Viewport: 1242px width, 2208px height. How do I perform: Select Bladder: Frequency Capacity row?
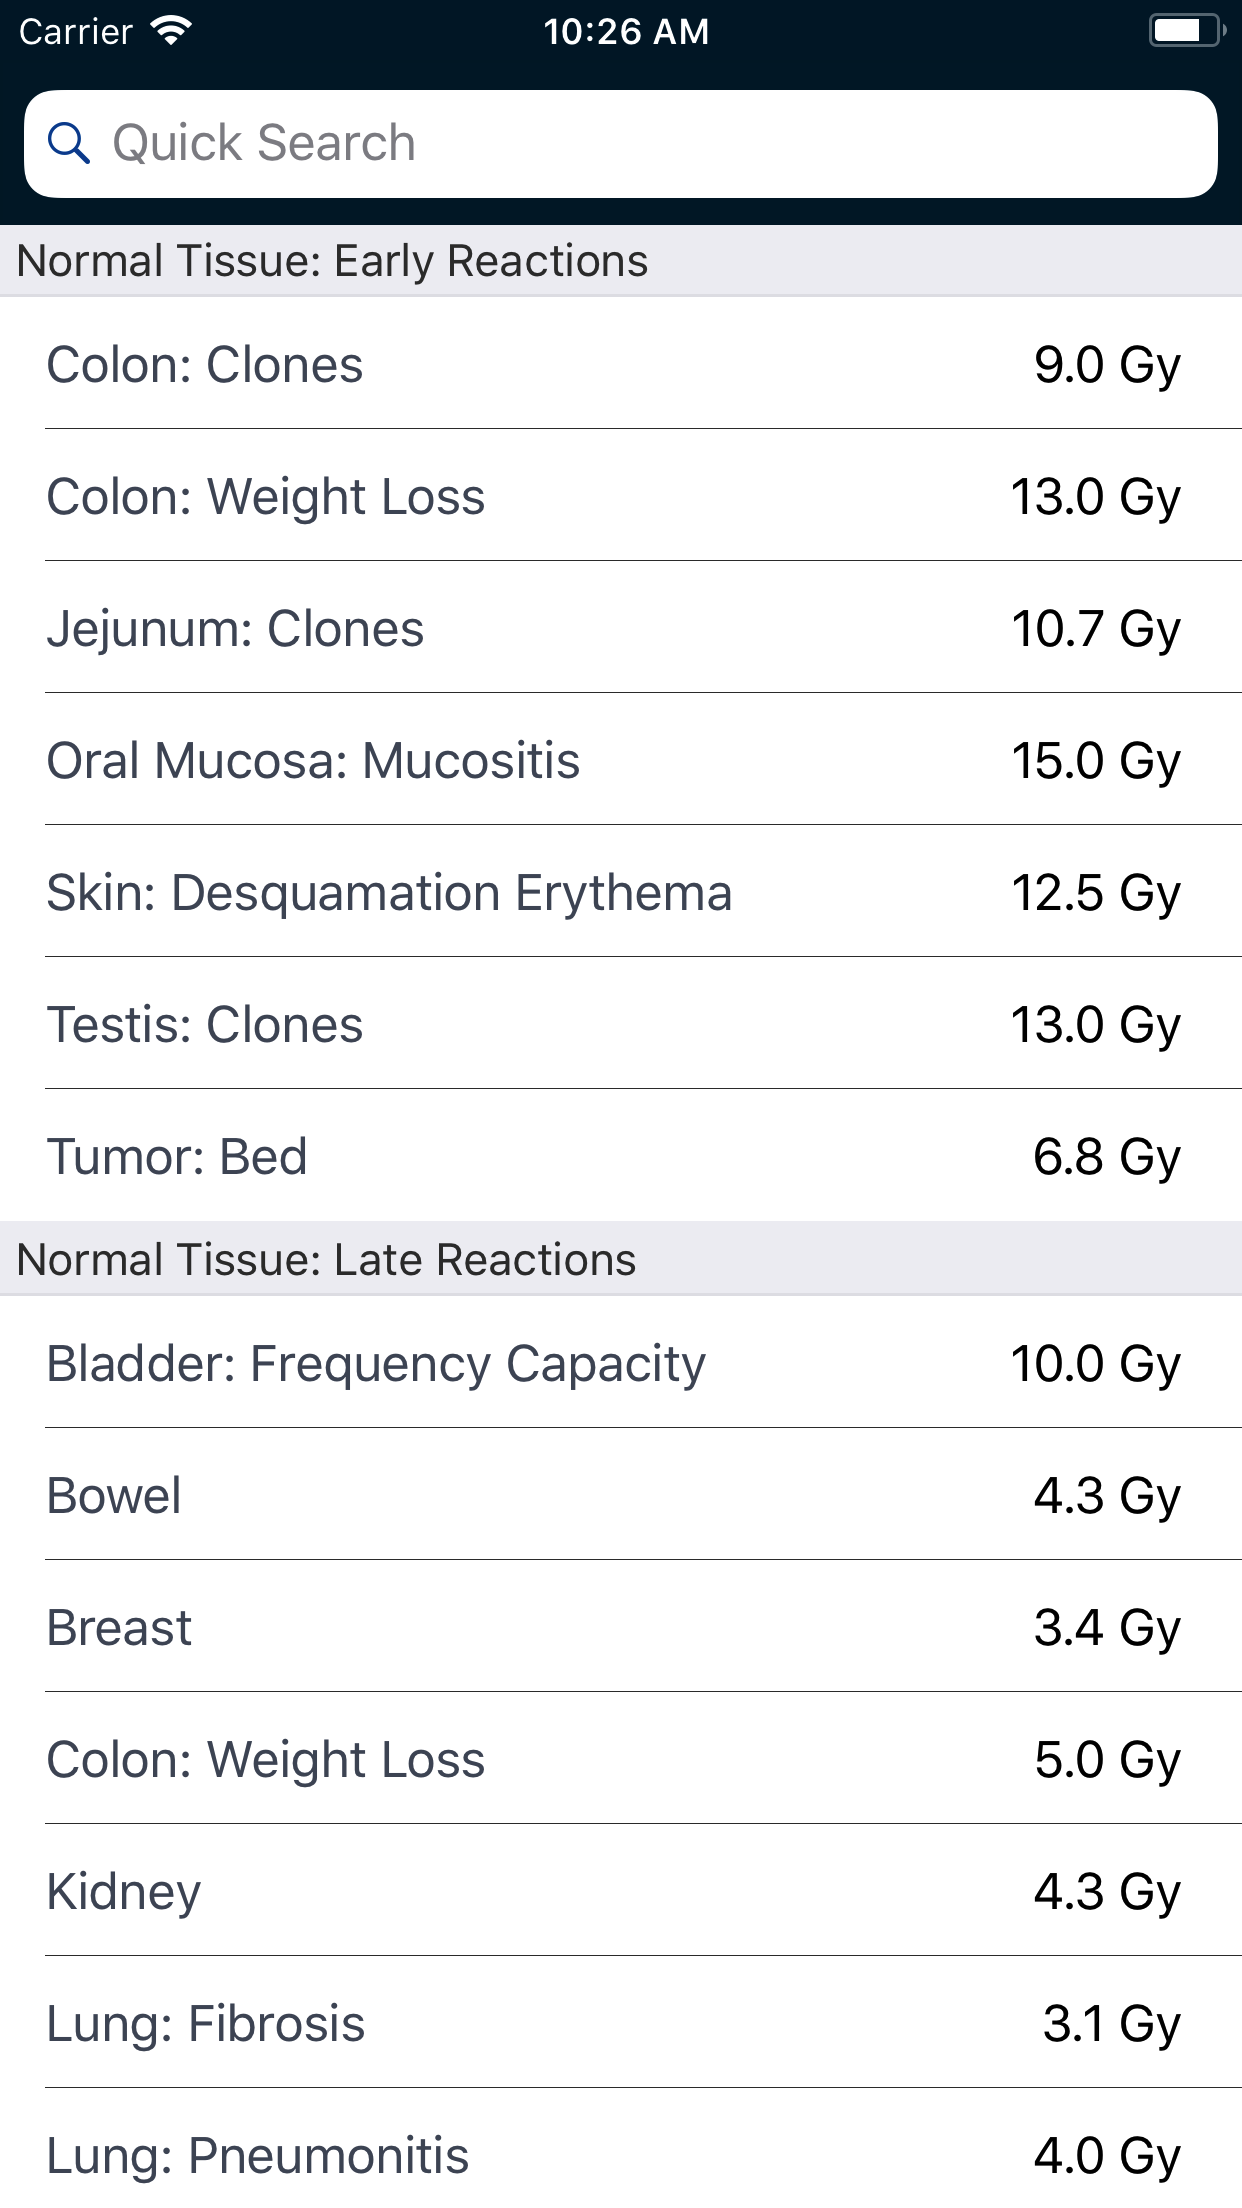[x=621, y=1363]
